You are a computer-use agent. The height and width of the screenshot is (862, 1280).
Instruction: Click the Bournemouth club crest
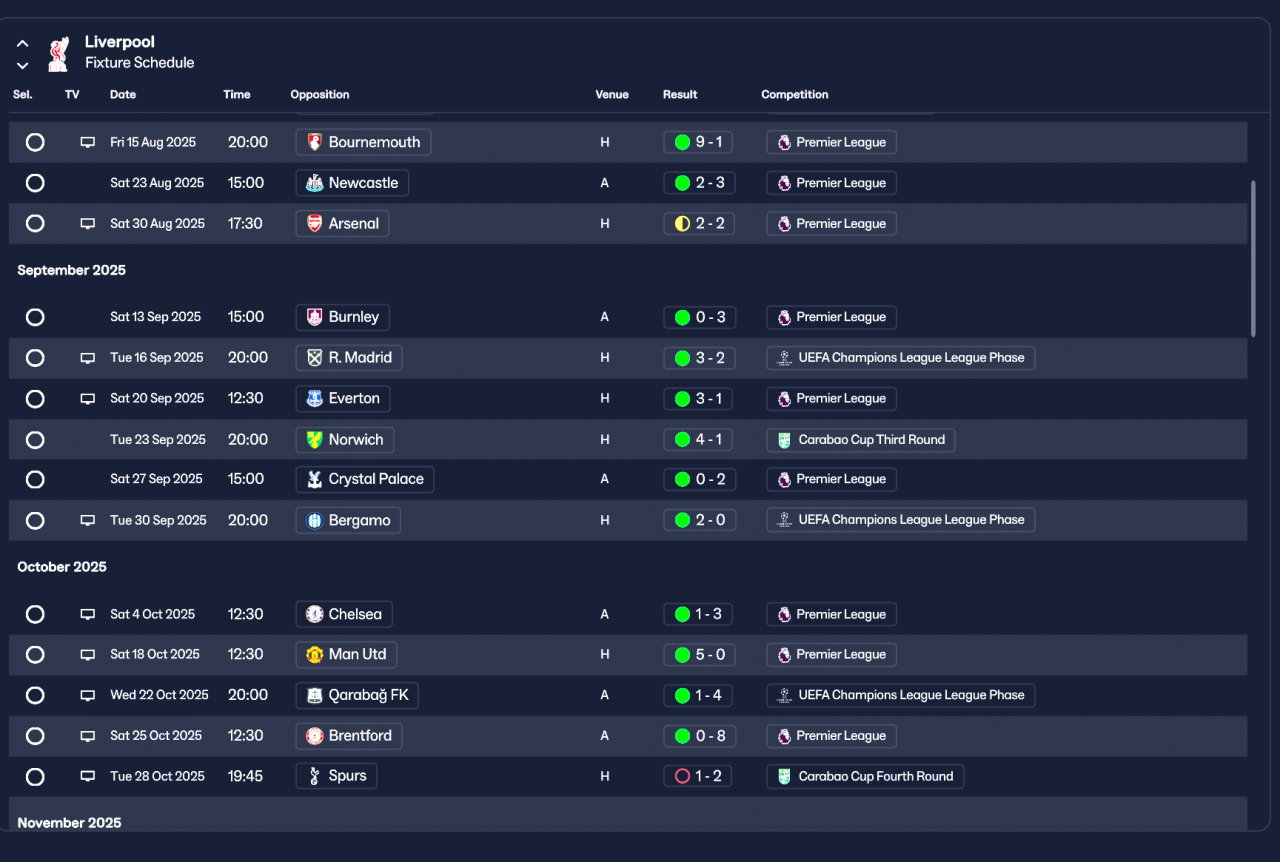(x=315, y=142)
